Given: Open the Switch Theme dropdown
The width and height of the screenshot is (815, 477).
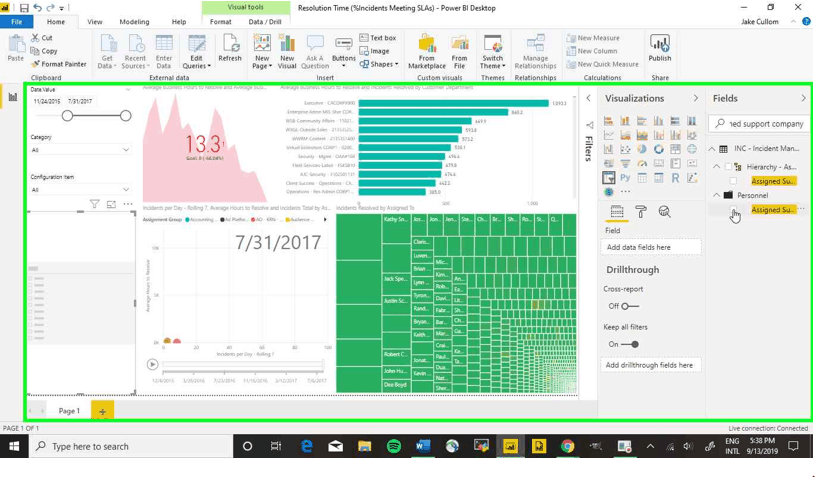Looking at the screenshot, I should point(492,52).
